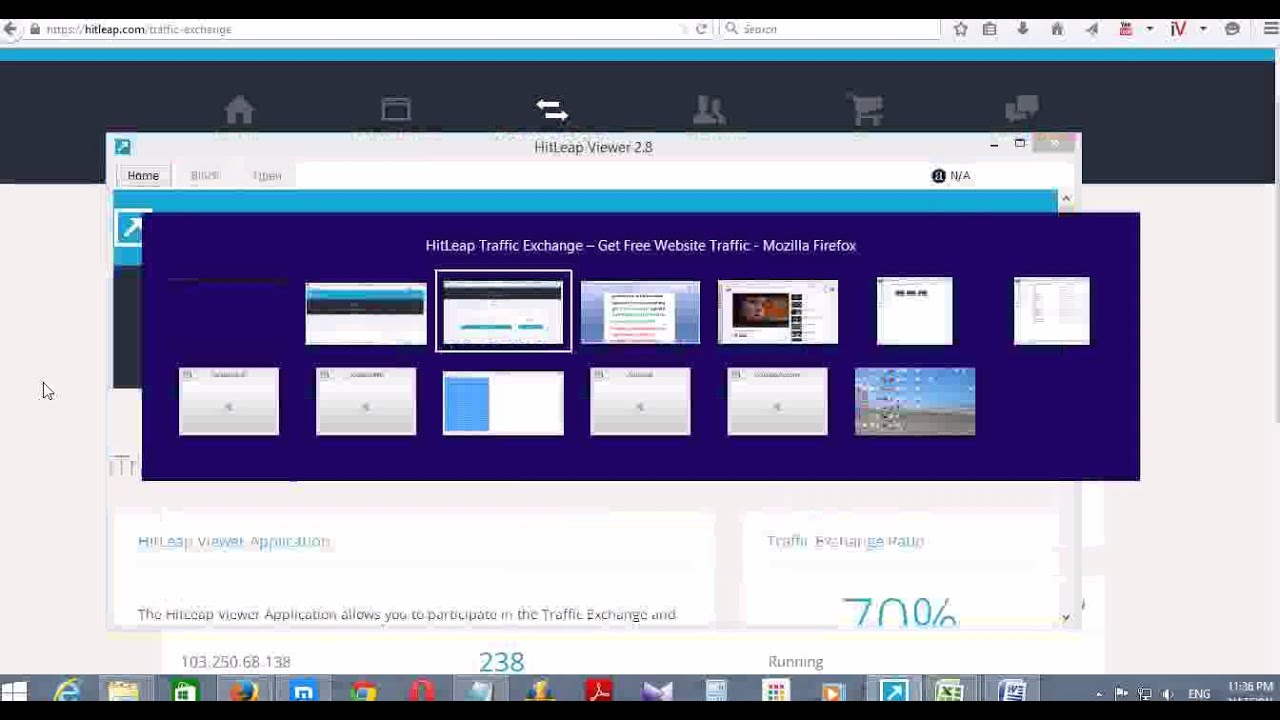Image resolution: width=1280 pixels, height=720 pixels.
Task: Open Firefox downloads arrow icon
Action: pos(1022,29)
